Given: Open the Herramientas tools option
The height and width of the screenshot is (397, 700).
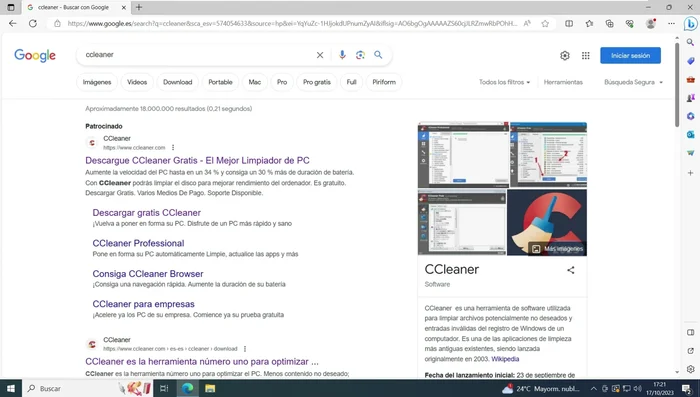Looking at the screenshot, I should point(563,82).
